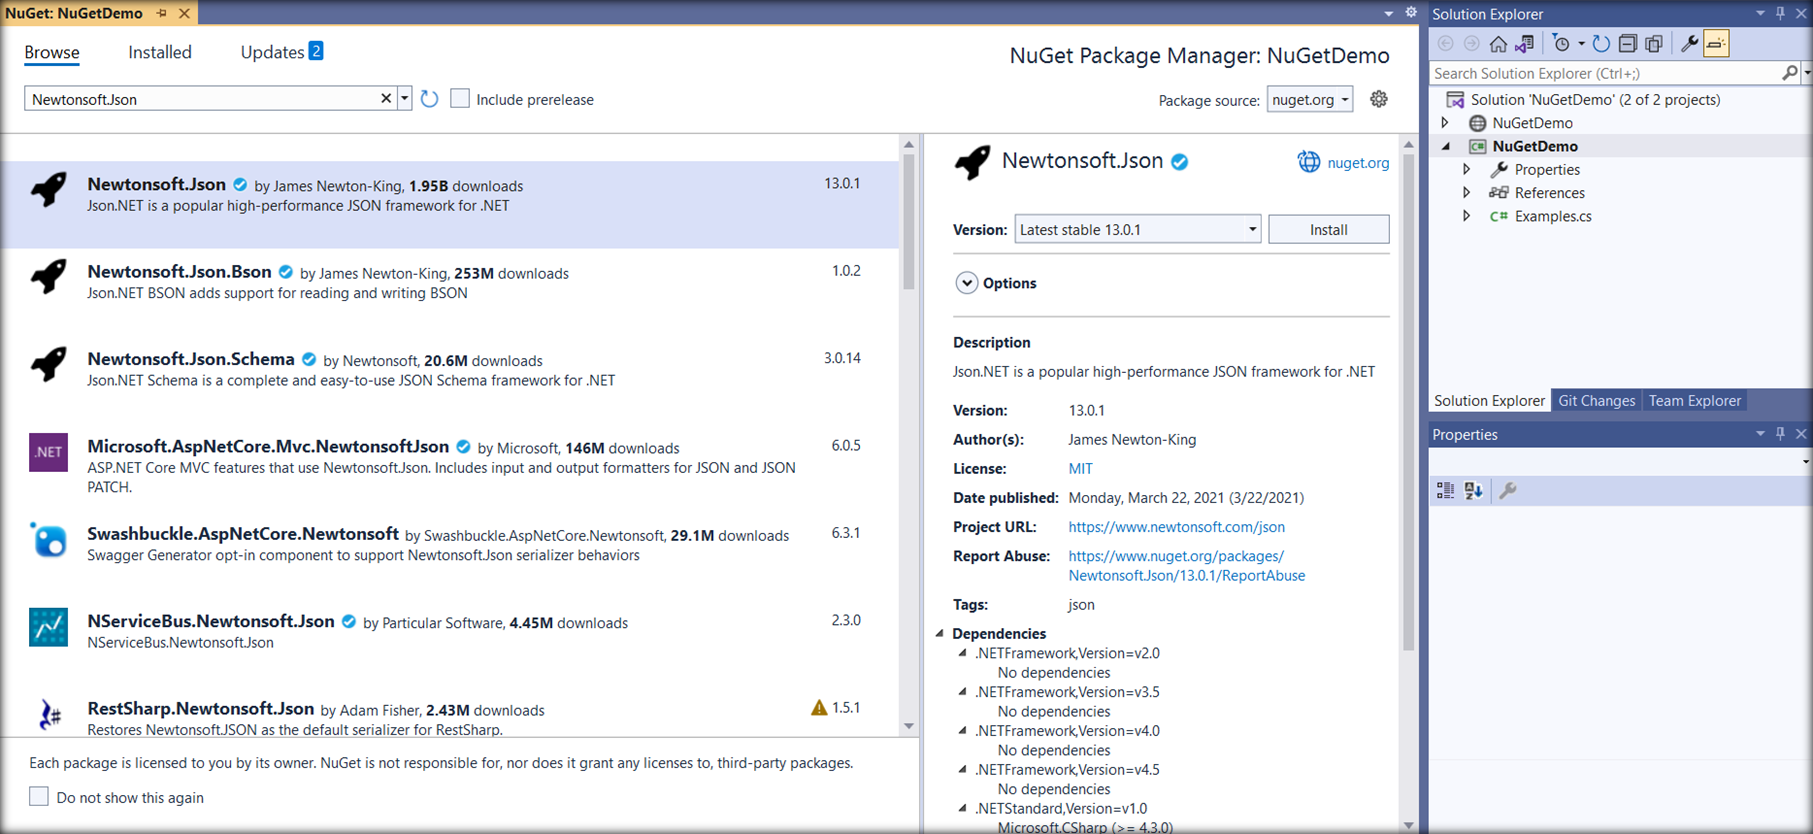Expand the References node in Solution Explorer
1813x834 pixels.
[x=1467, y=192]
